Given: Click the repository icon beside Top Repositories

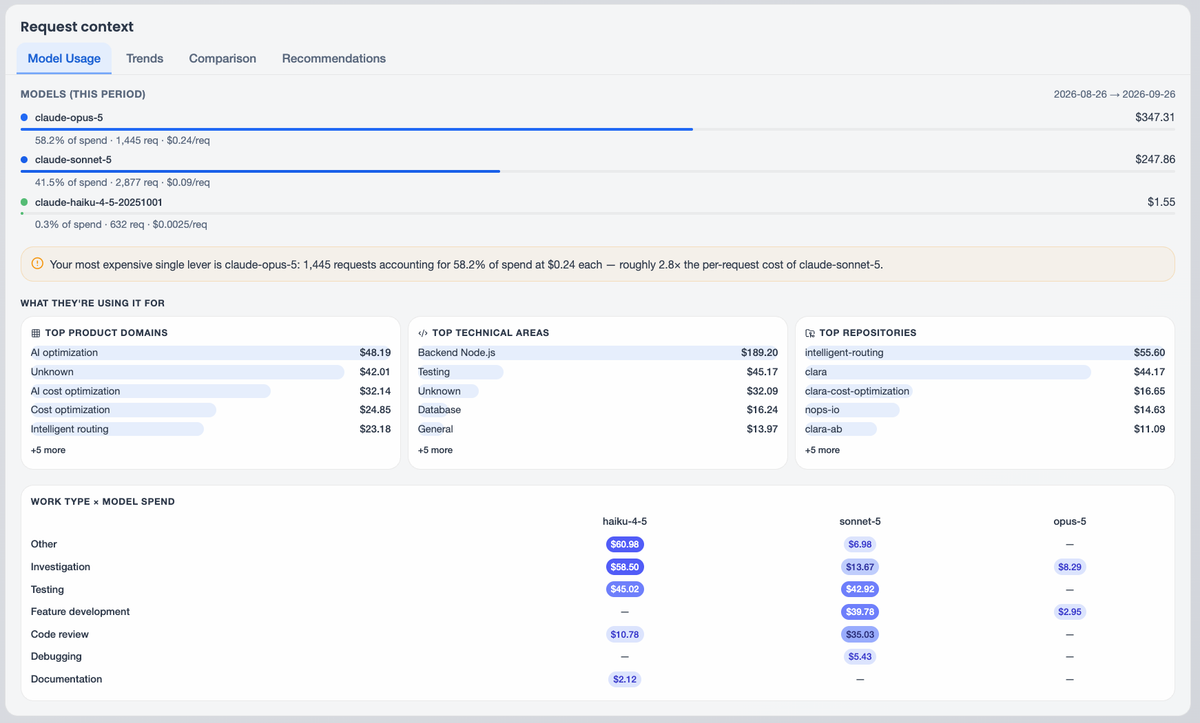Looking at the screenshot, I should pyautogui.click(x=810, y=333).
